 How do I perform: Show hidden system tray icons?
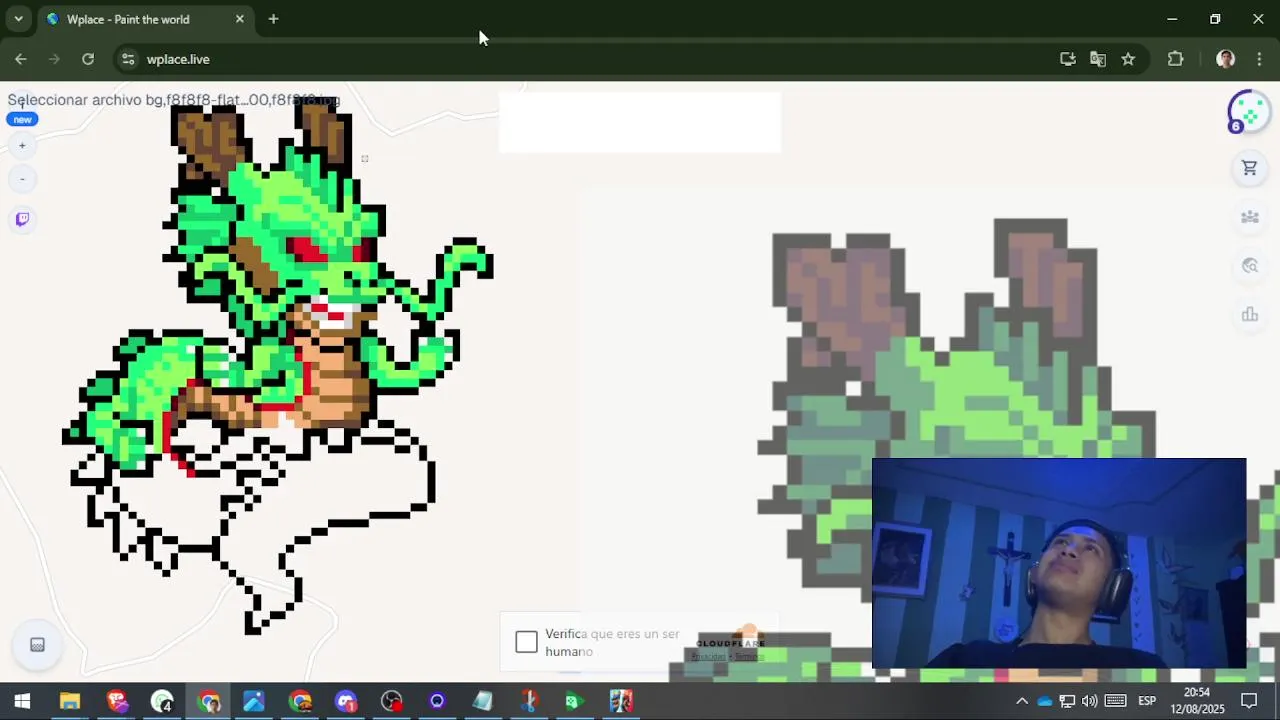1021,701
